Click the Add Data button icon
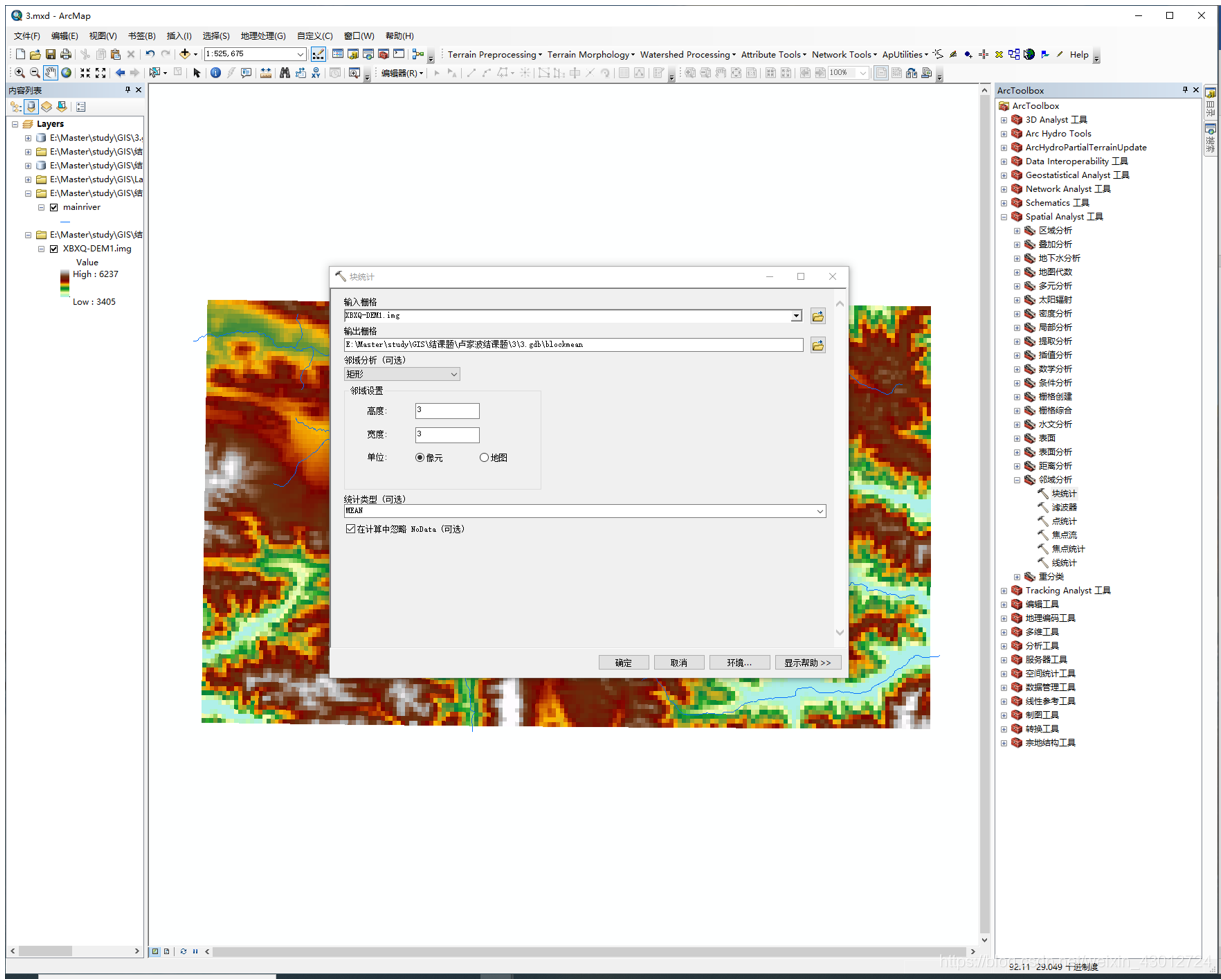 (x=184, y=54)
